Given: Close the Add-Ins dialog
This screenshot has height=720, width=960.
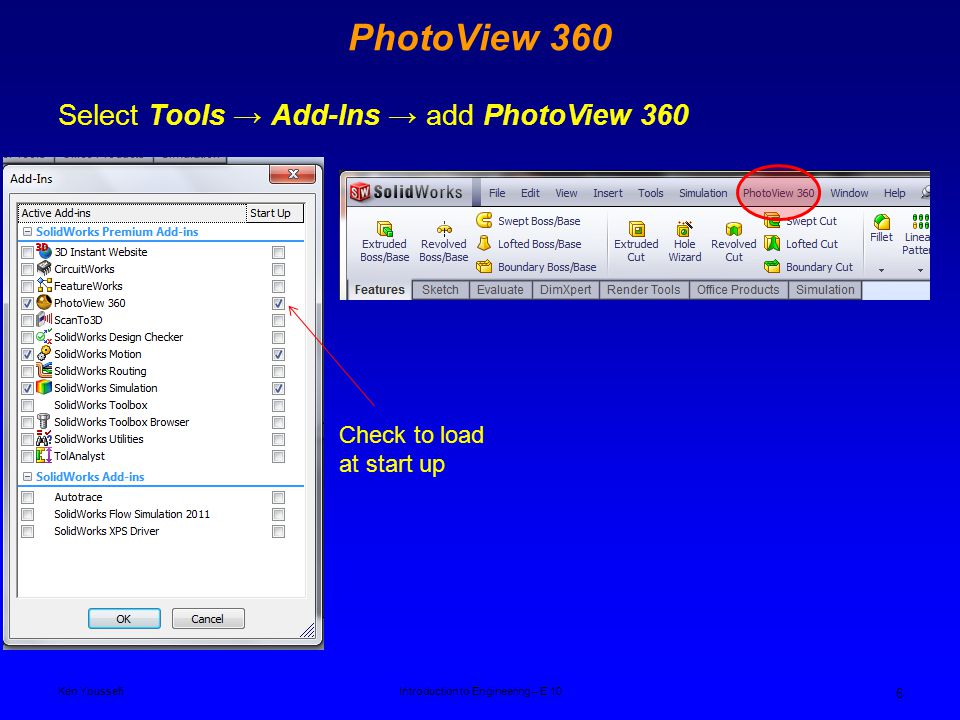Looking at the screenshot, I should tap(293, 174).
